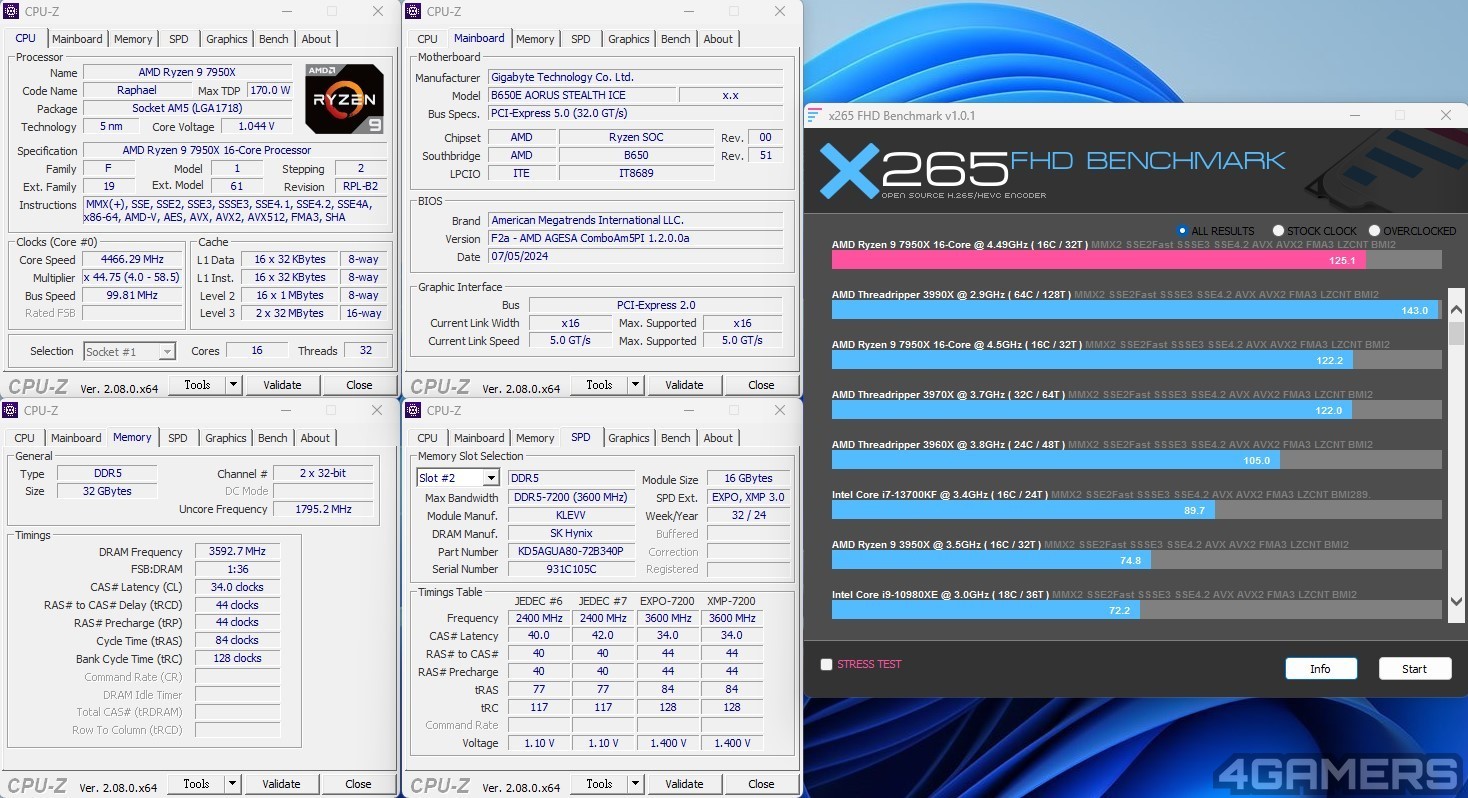This screenshot has width=1468, height=798.
Task: Click the Core Speed 4466.29 MHz field
Action: pyautogui.click(x=133, y=259)
